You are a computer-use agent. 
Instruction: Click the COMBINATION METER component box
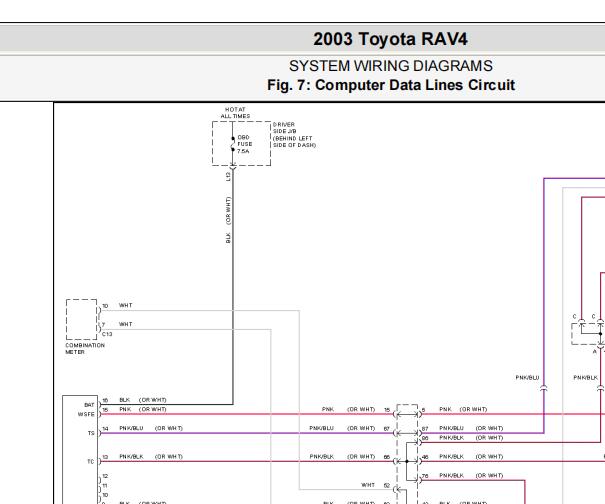(81, 320)
